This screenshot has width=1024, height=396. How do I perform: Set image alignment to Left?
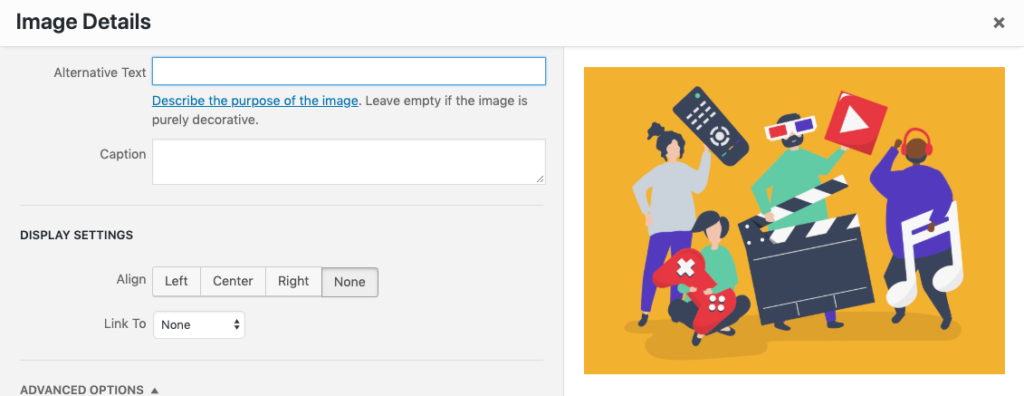176,282
